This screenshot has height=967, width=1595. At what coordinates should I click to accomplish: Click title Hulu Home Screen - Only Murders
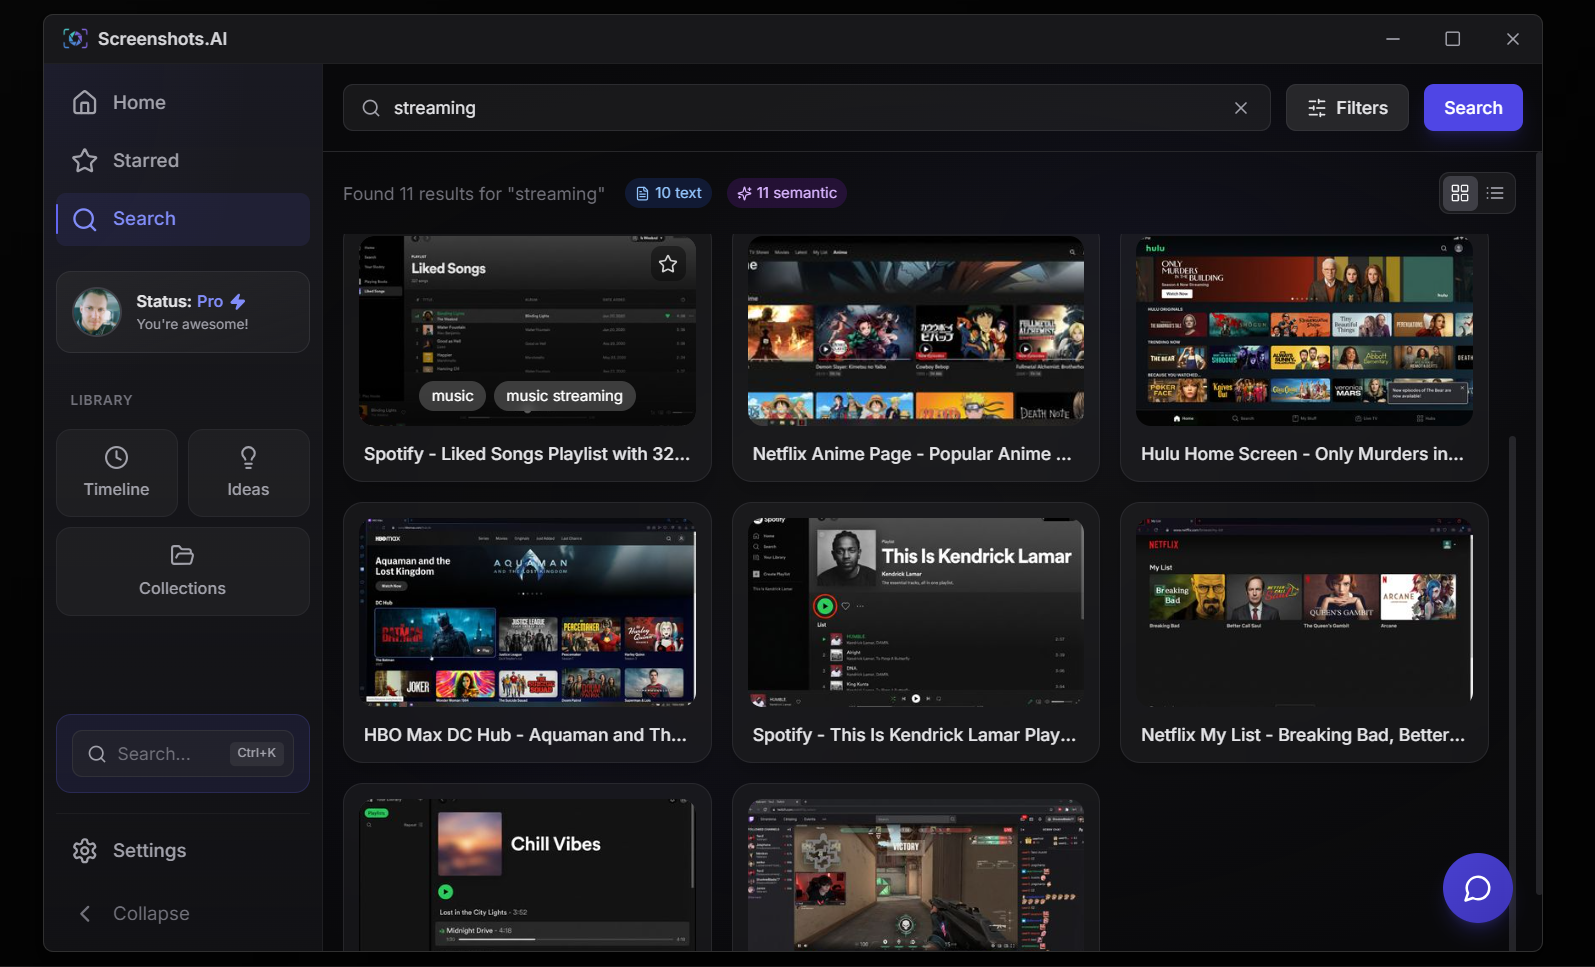click(1302, 454)
